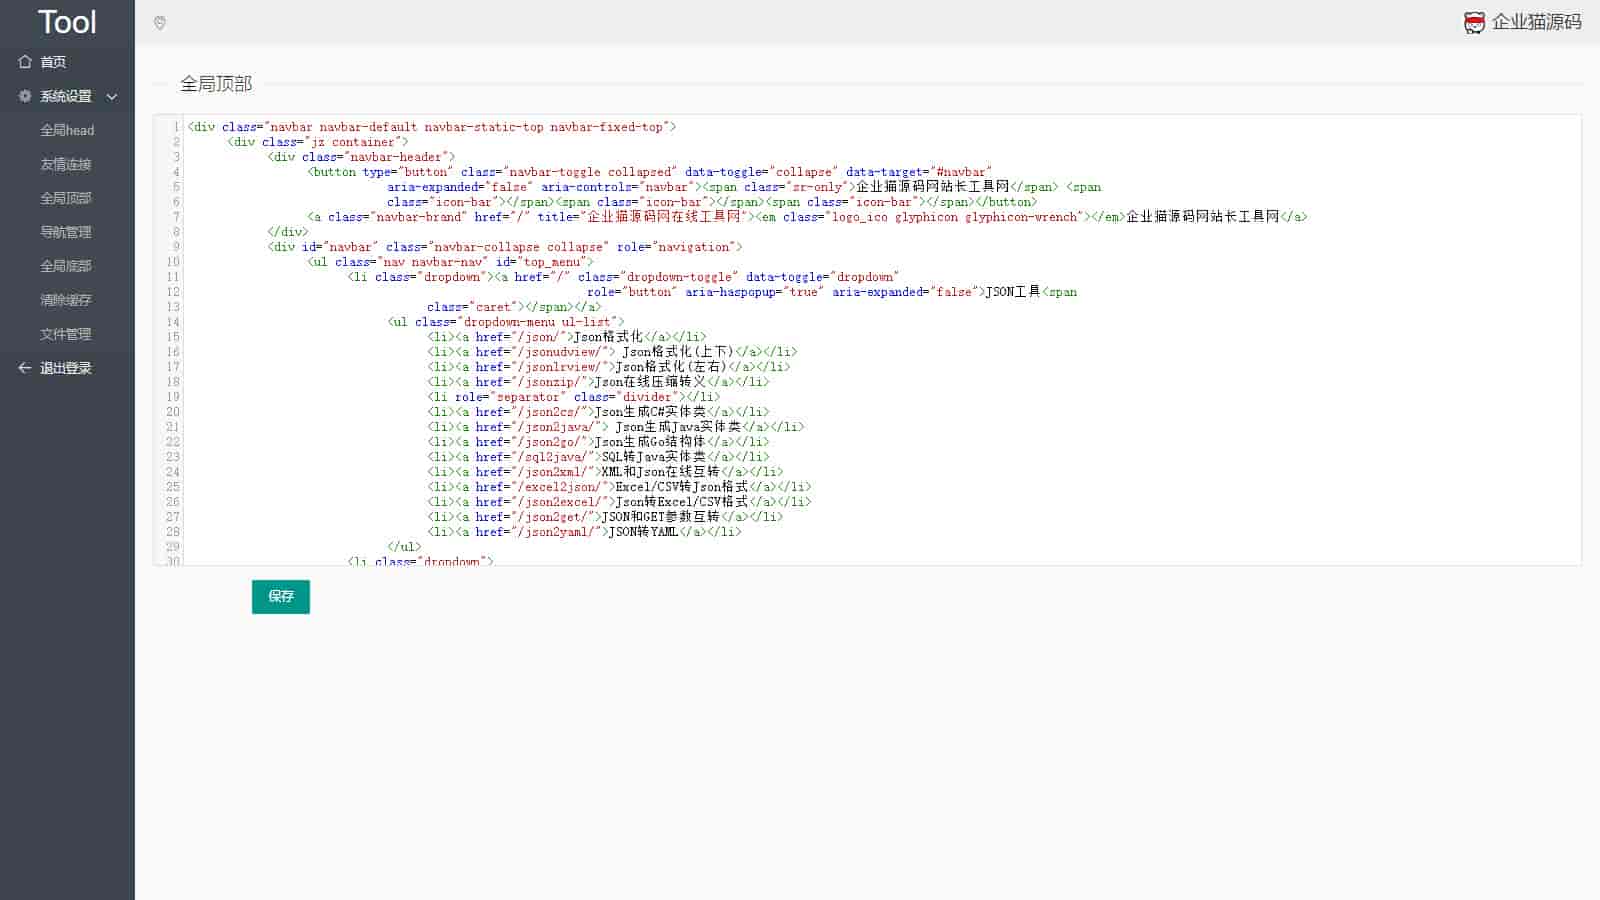Click the 退出登录 logout label
This screenshot has height=900, width=1600.
(66, 368)
